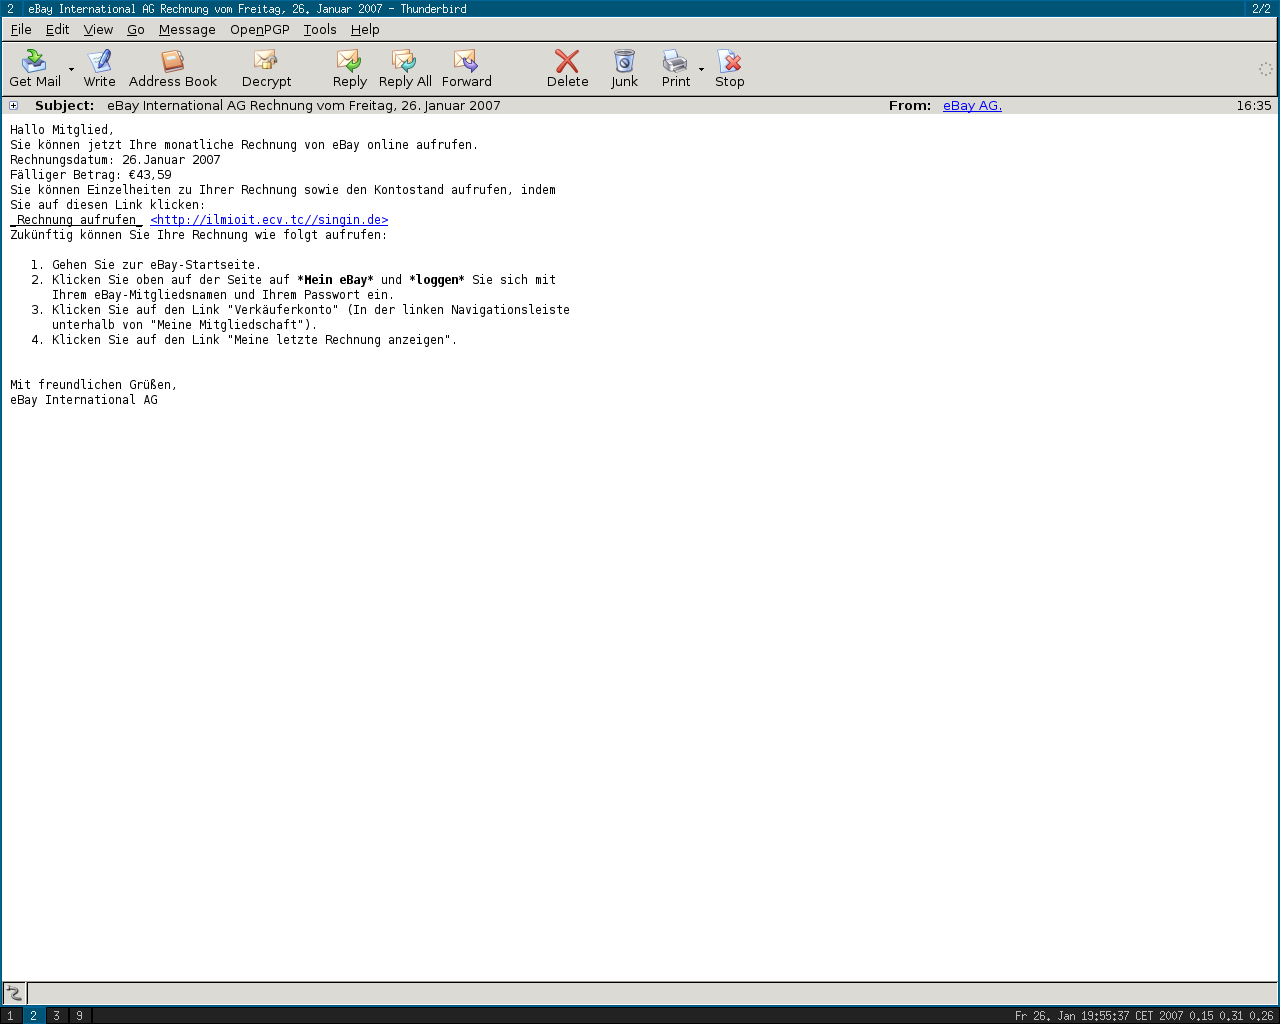Screen dimensions: 1280x1024
Task: Click the subject line text in header
Action: click(304, 106)
